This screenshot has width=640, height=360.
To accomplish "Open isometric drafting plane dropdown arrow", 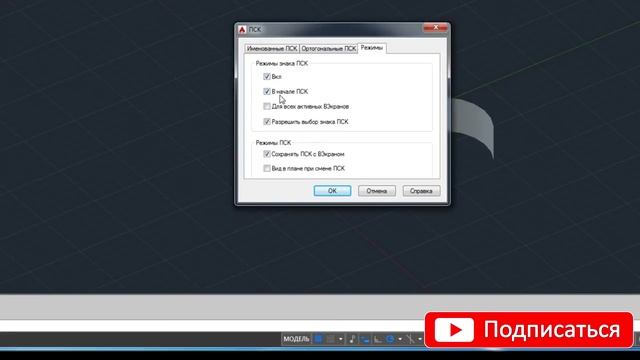I will (420, 339).
